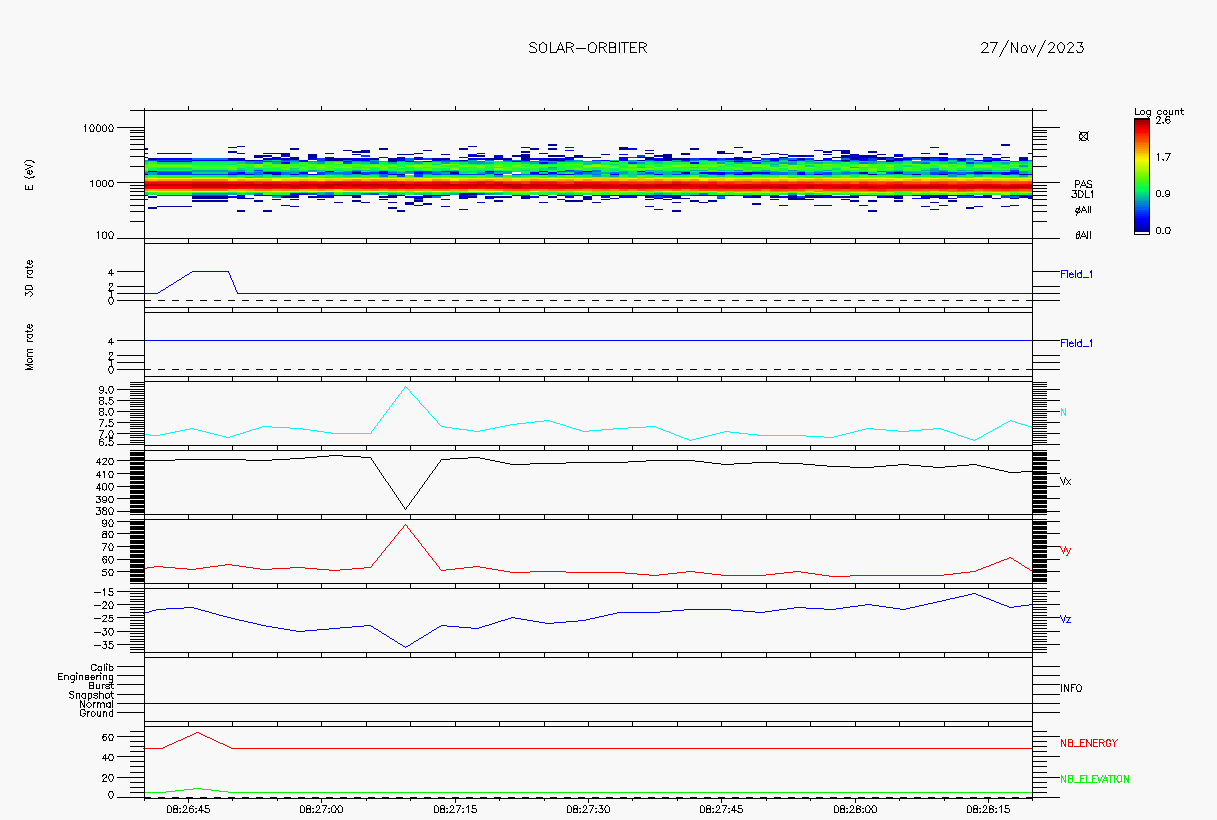
Task: Click the 1.7 color scale value
Action: click(x=1163, y=157)
